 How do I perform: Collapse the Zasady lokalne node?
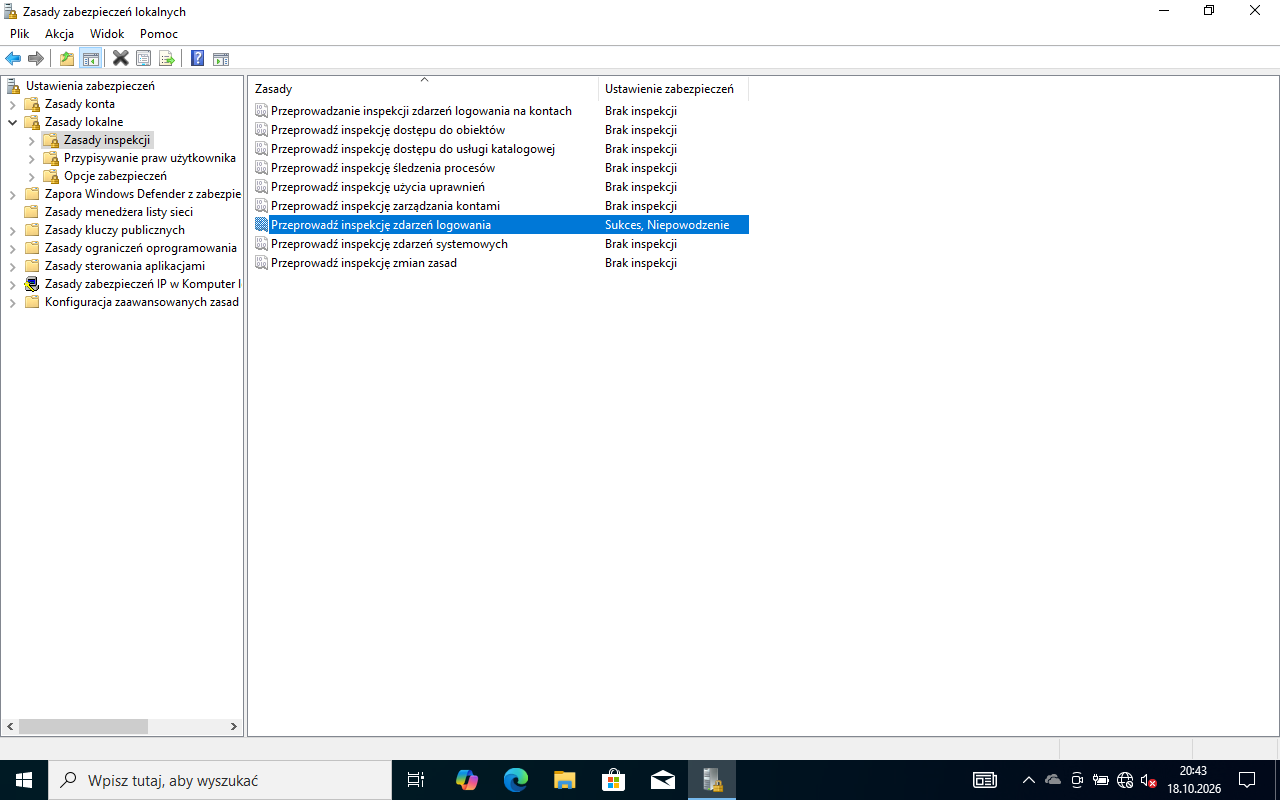point(13,122)
